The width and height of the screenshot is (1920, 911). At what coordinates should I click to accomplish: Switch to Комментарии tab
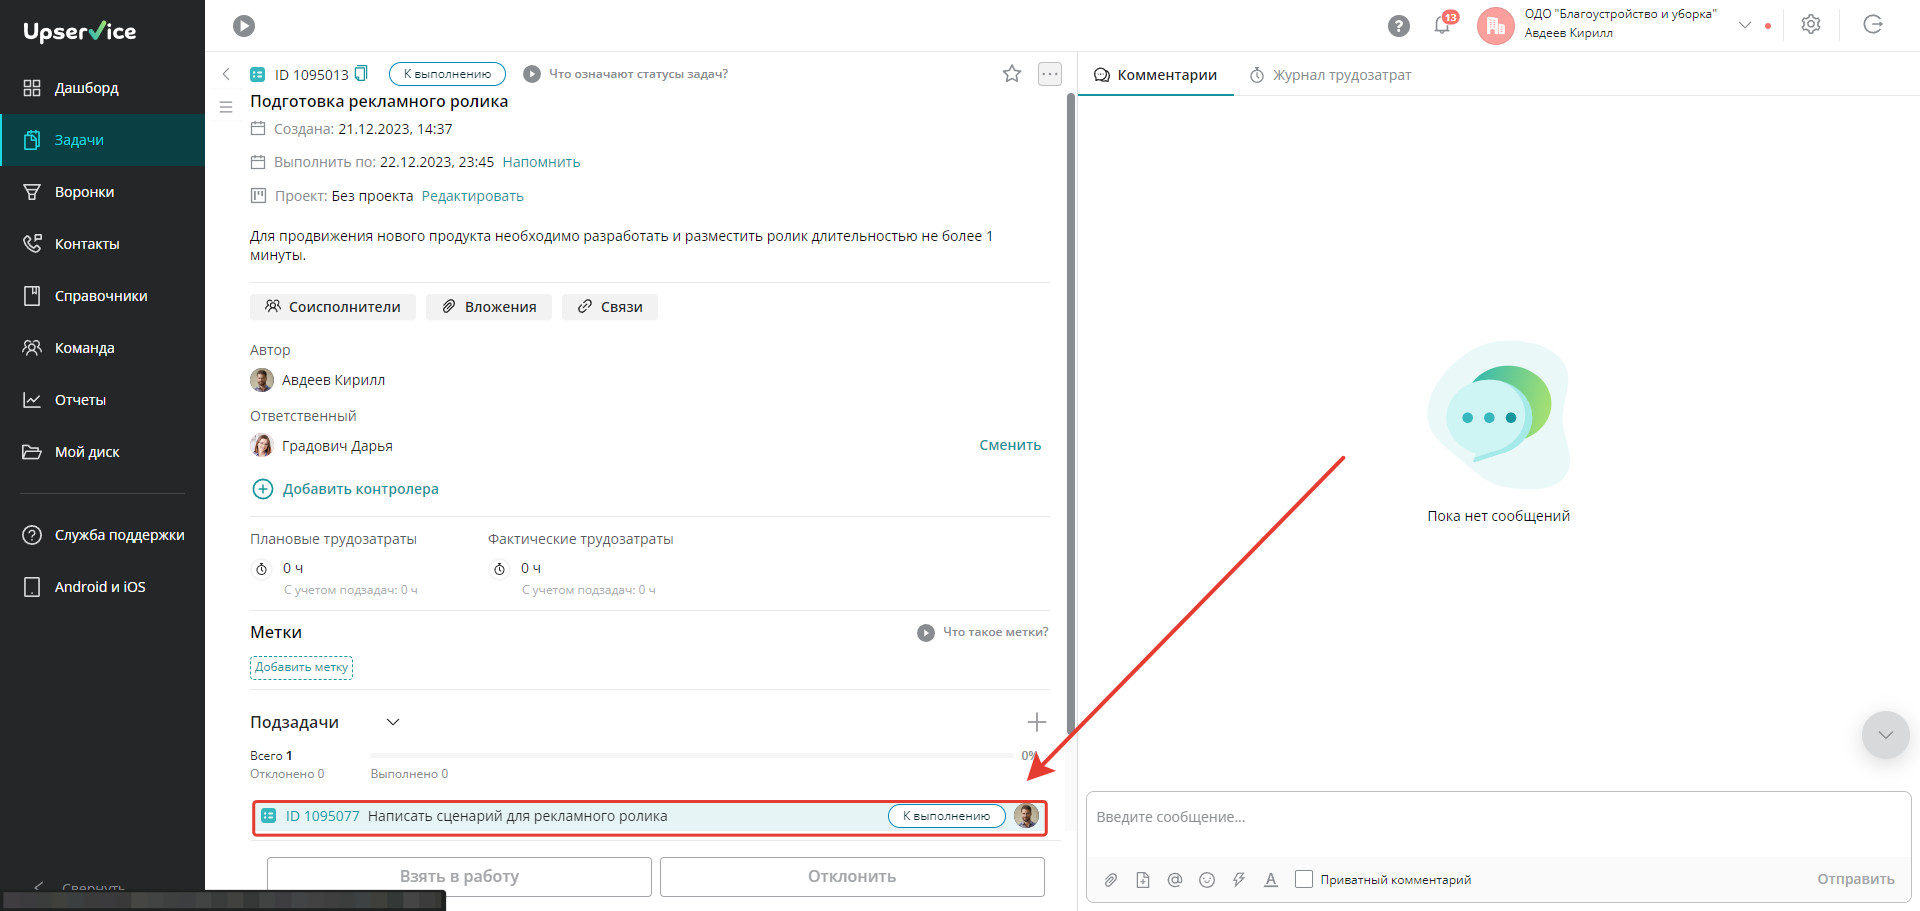[1155, 75]
